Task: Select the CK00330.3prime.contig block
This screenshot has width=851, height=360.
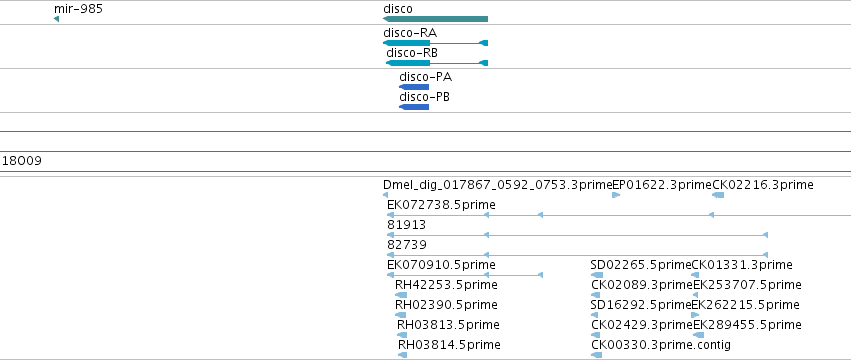Action: [596, 355]
